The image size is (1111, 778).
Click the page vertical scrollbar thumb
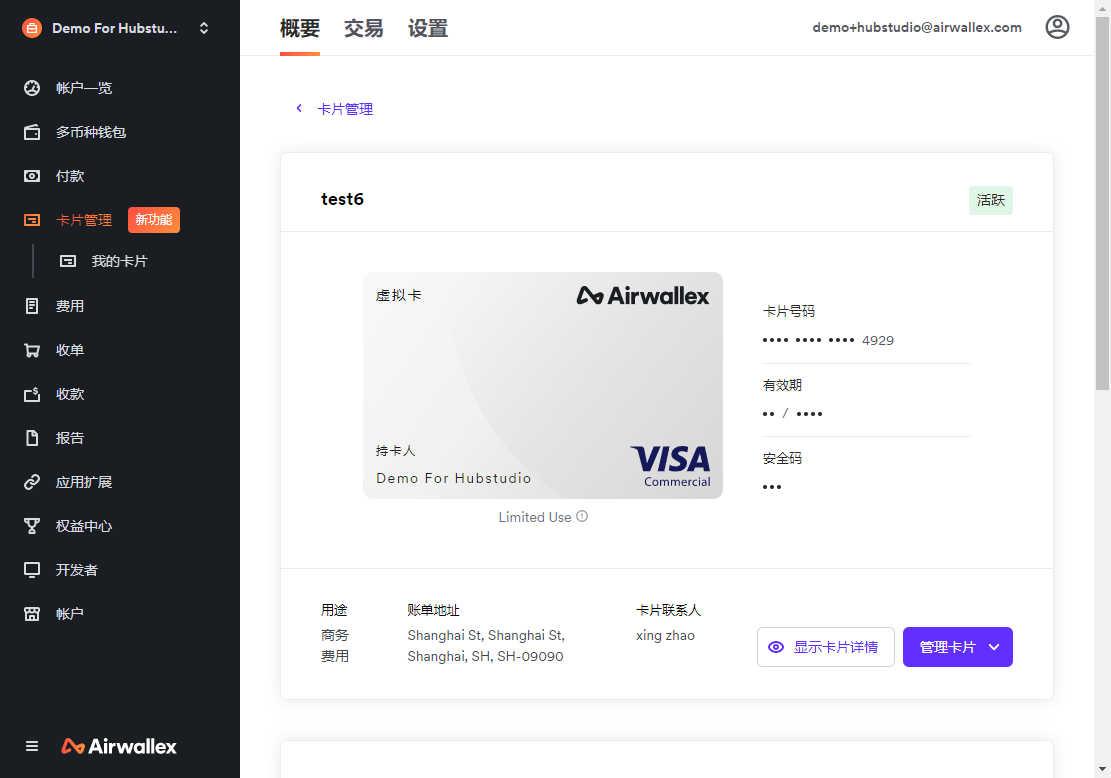1102,205
